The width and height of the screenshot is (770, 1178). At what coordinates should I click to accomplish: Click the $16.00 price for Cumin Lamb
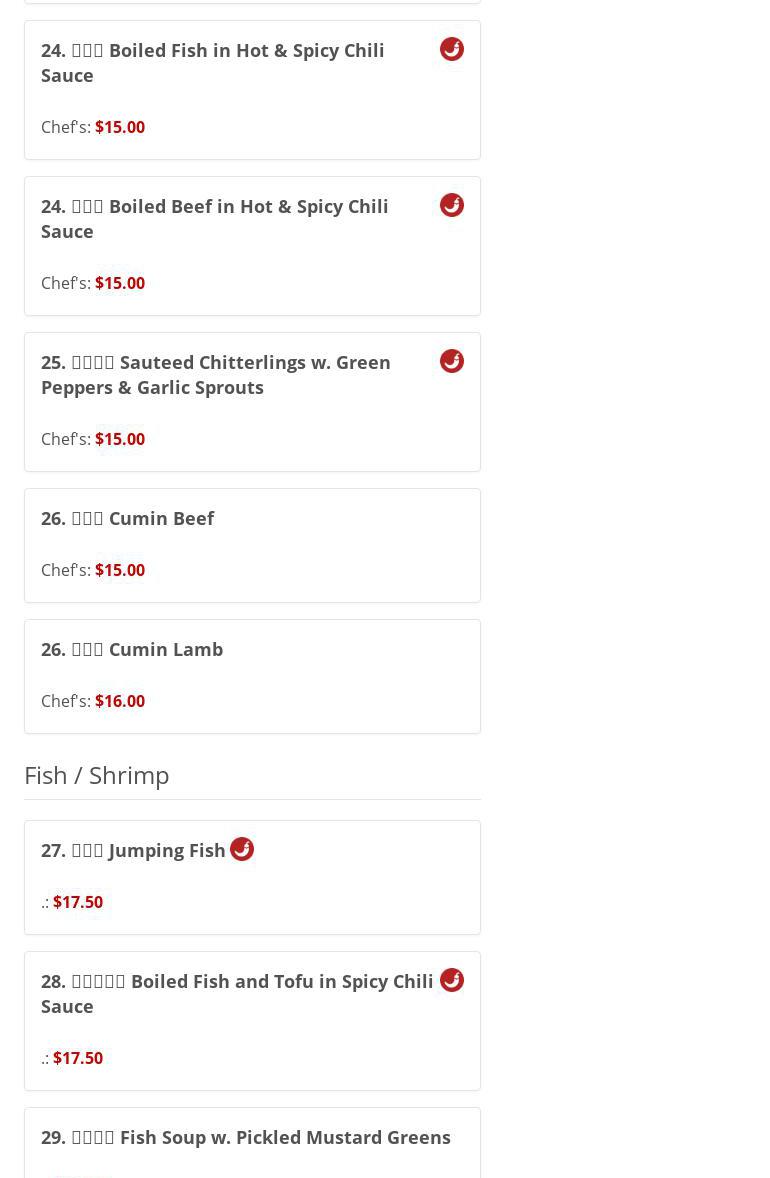coord(120,701)
